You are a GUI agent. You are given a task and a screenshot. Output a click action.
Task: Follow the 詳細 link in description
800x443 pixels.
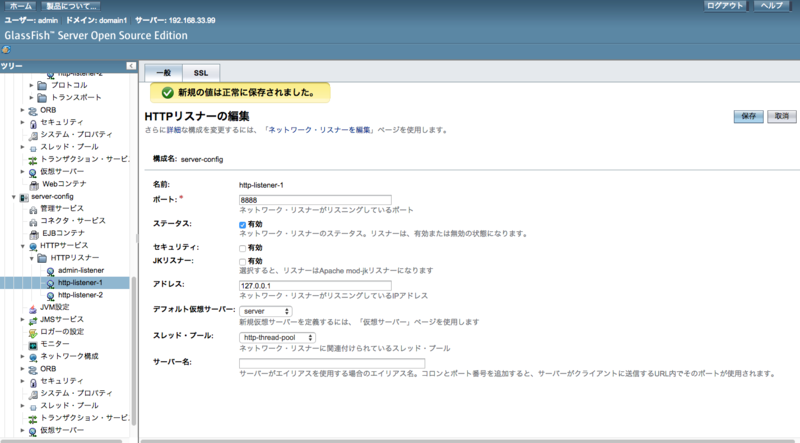pos(174,130)
